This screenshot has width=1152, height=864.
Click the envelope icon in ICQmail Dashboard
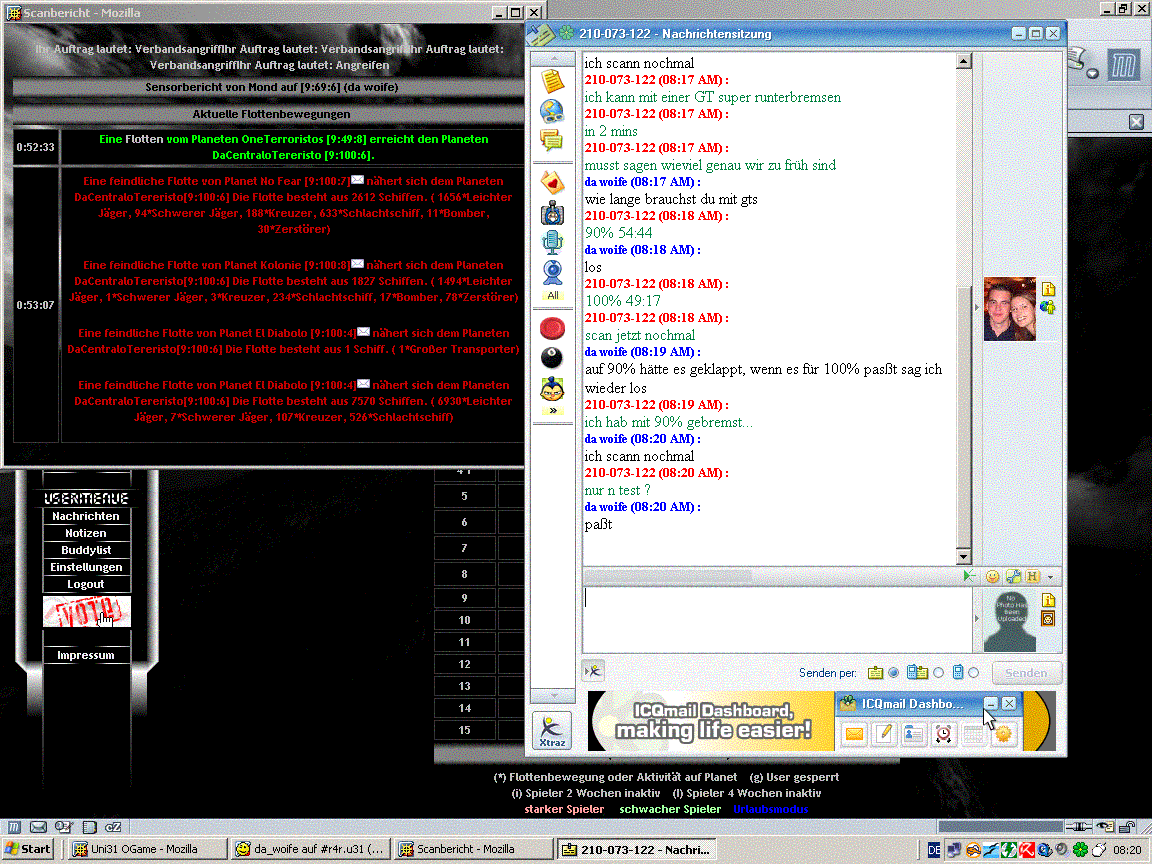coord(854,733)
